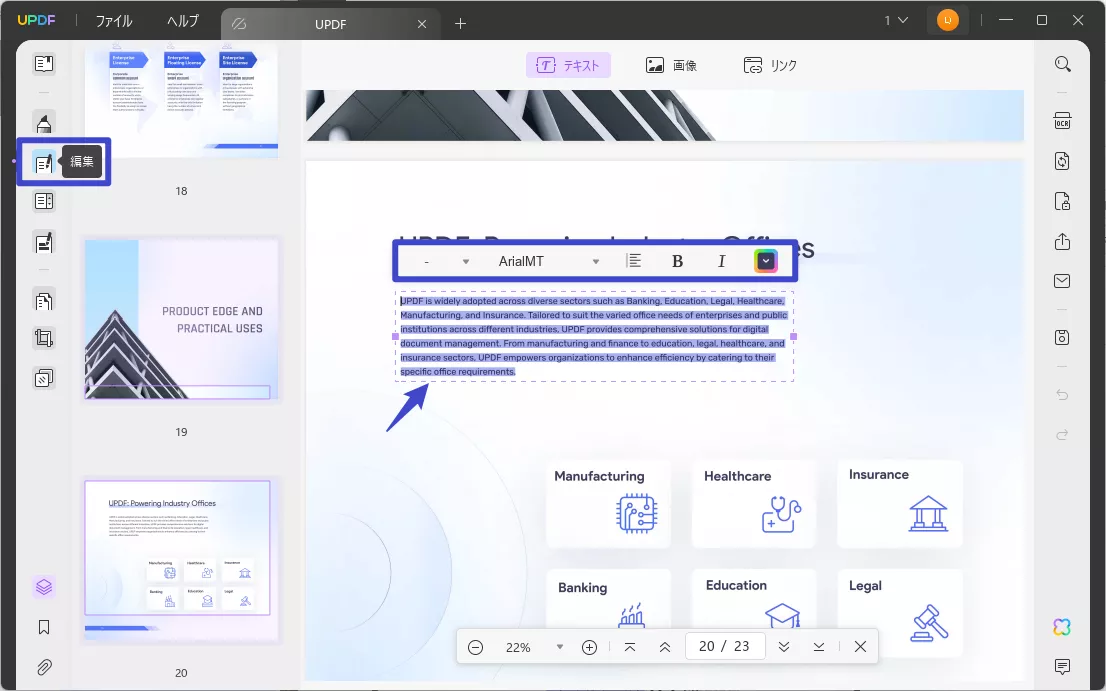
Task: Open the Share upload icon
Action: tap(1062, 242)
